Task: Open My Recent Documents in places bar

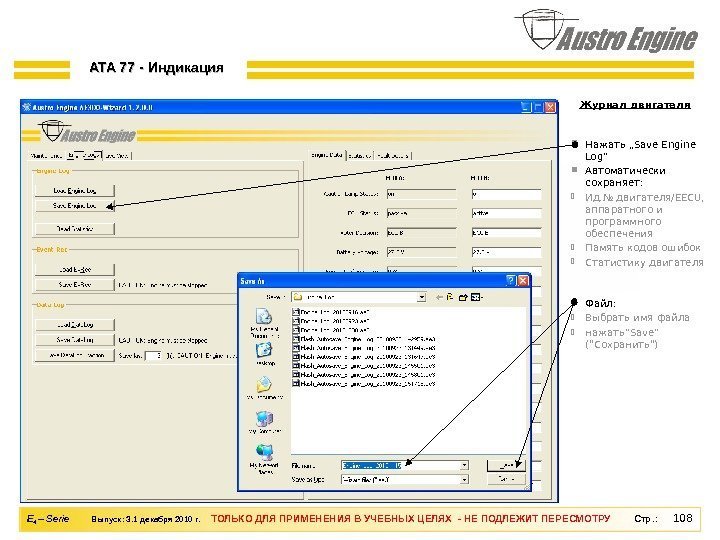Action: coord(264,323)
